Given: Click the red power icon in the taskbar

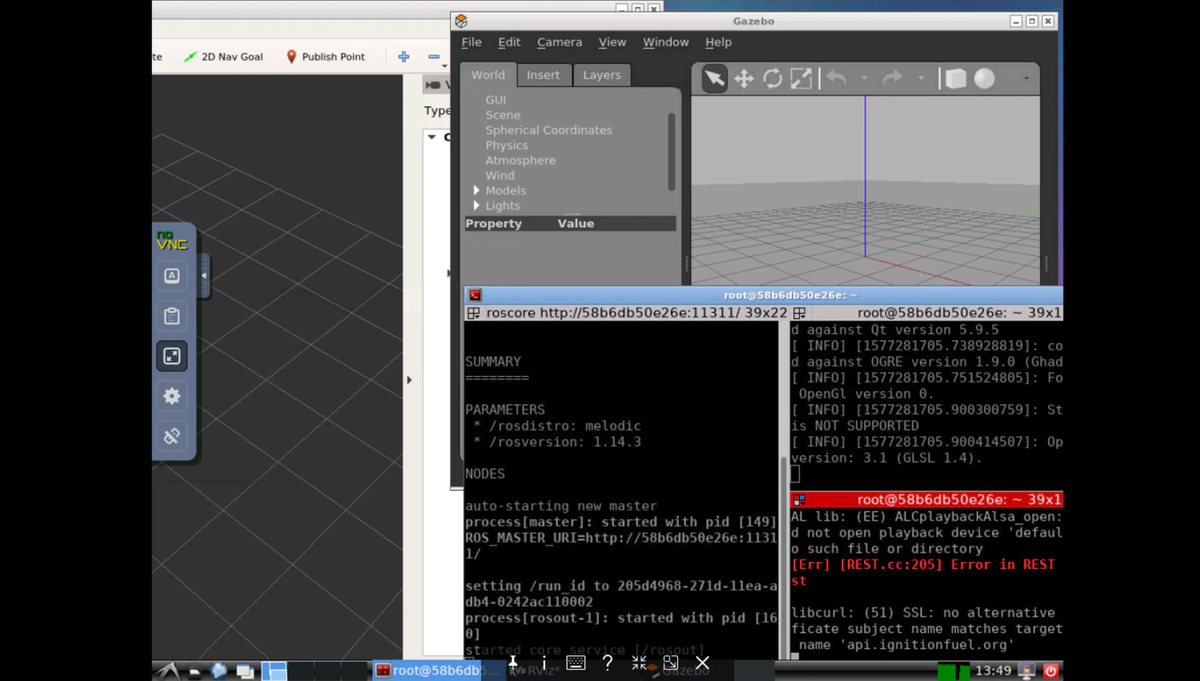Looking at the screenshot, I should (1050, 670).
